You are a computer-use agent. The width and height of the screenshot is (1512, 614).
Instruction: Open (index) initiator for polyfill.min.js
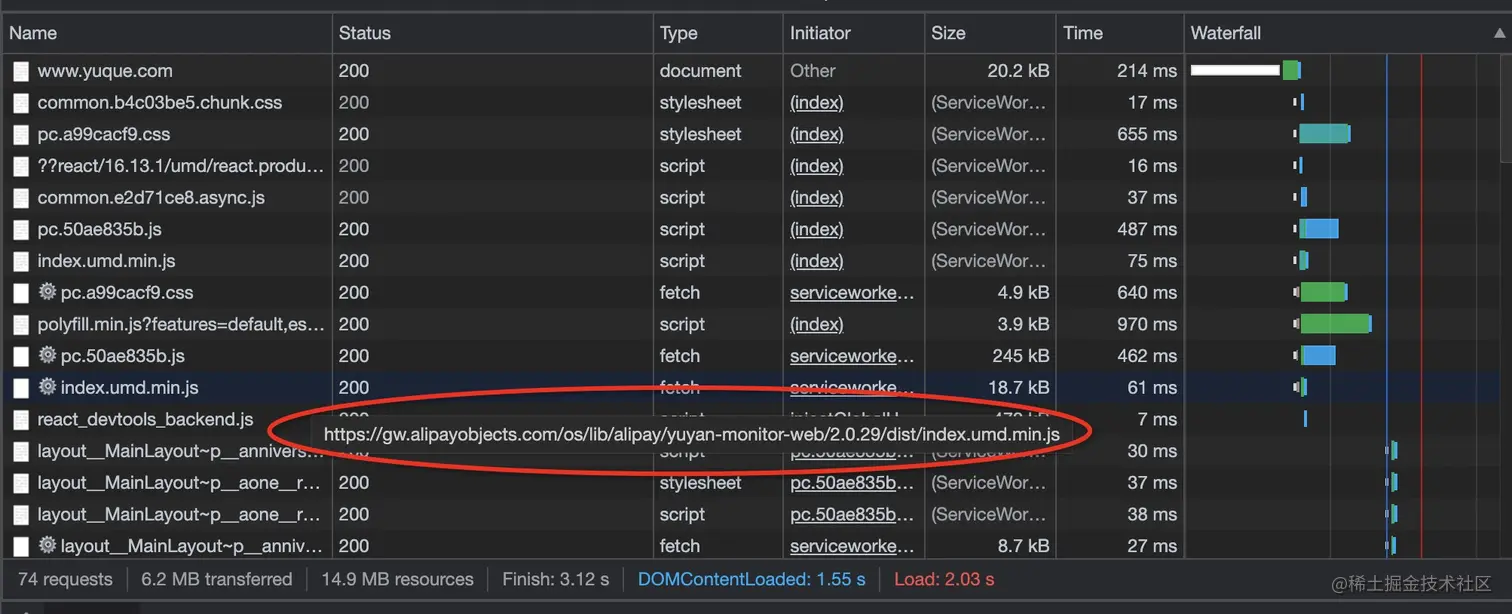pos(816,325)
